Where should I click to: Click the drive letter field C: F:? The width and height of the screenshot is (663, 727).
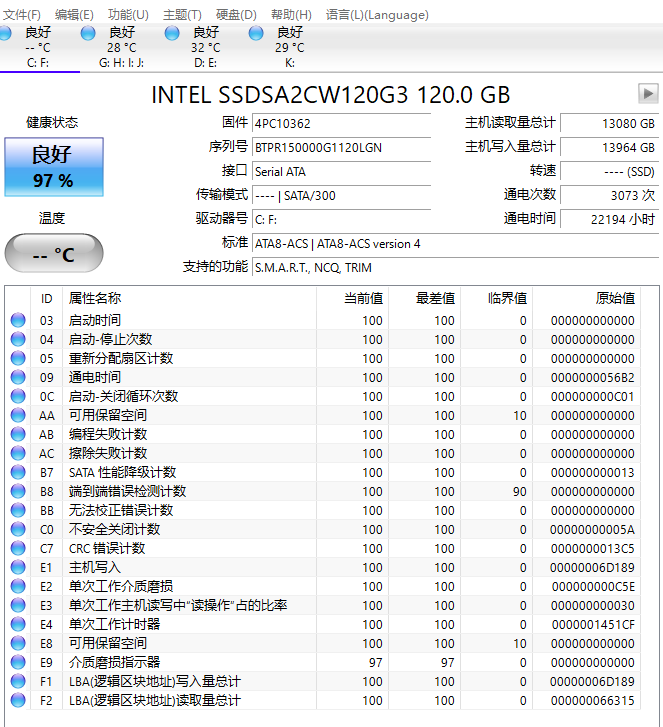click(342, 220)
